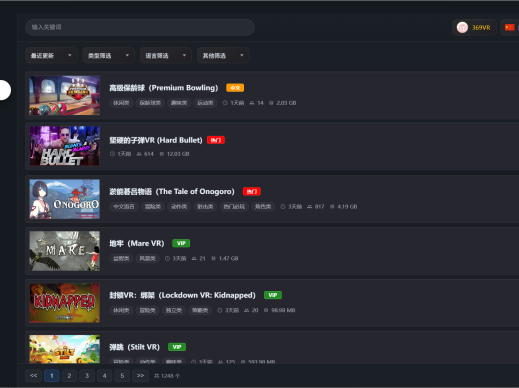Click the 动作类 tag under Tale of Onogoro
Viewport: 519px width, 388px height.
[x=179, y=207]
